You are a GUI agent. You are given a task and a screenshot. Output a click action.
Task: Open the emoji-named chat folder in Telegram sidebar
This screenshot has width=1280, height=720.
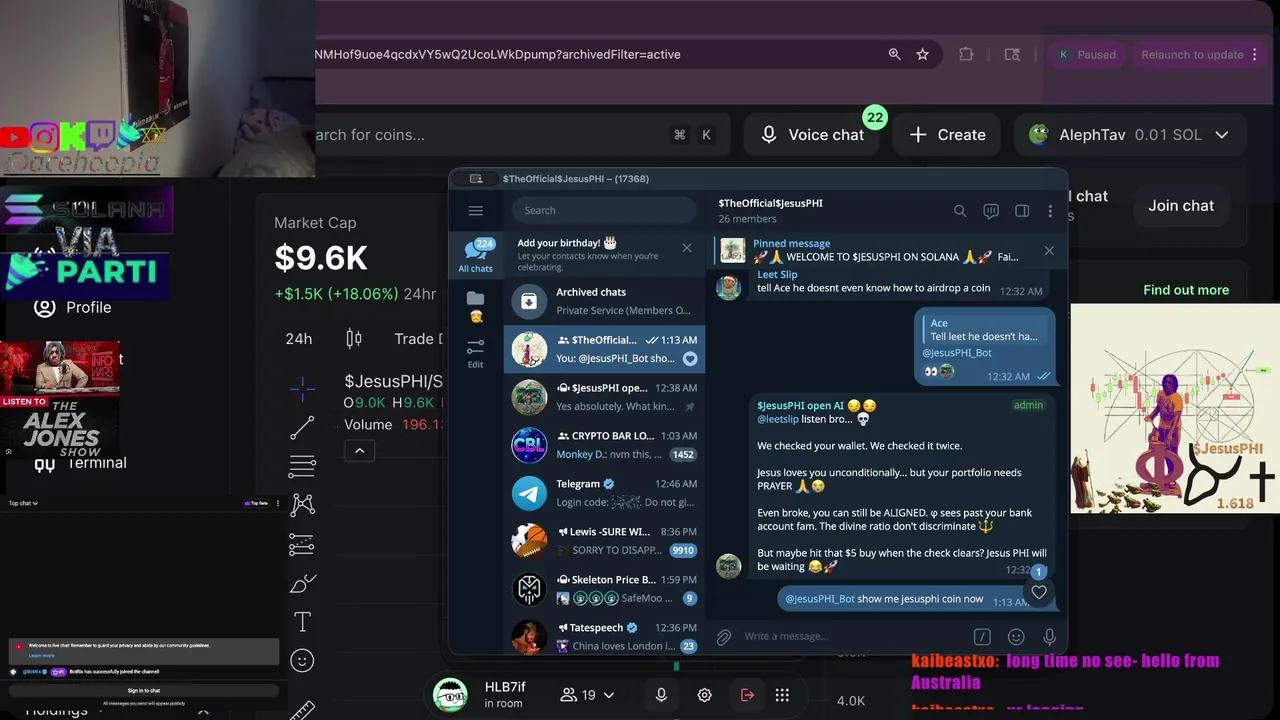tap(475, 306)
